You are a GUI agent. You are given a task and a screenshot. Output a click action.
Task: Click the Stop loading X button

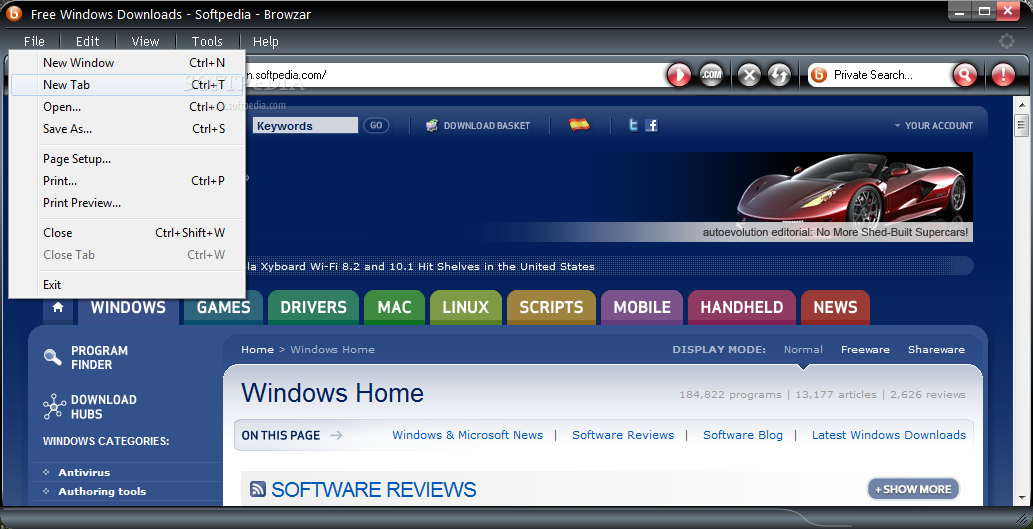(749, 75)
